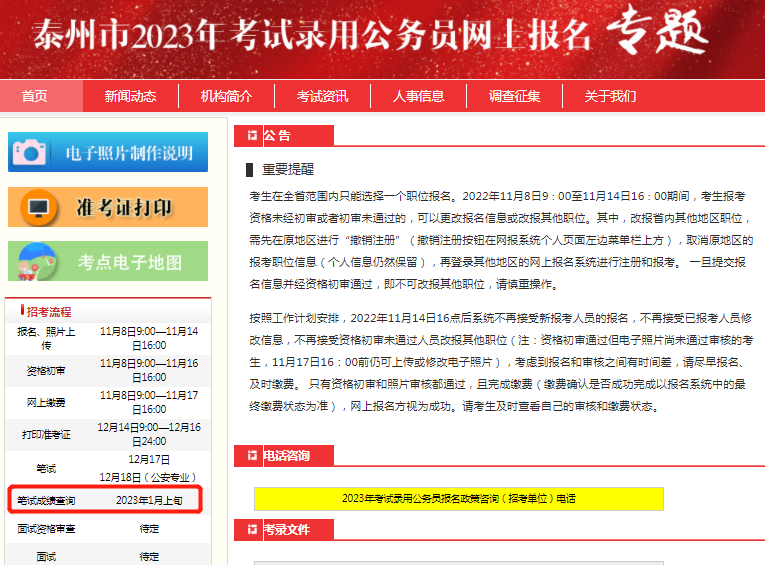Navigate to 调查征集 page
Image resolution: width=765 pixels, height=565 pixels.
pos(514,96)
